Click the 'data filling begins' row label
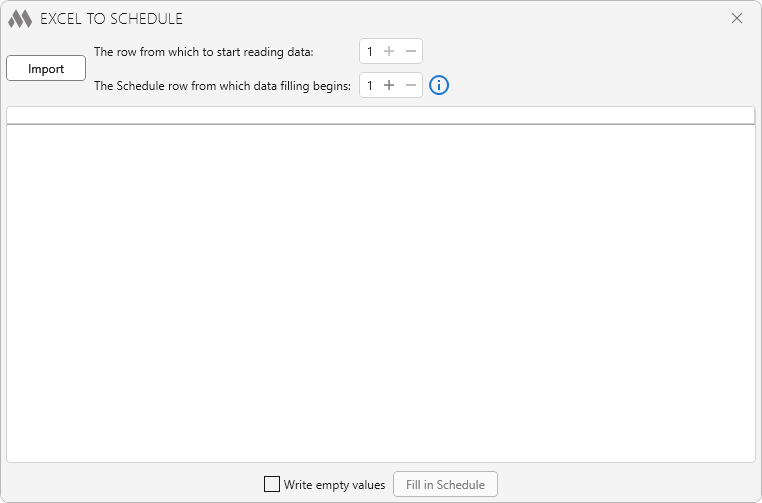 (222, 86)
